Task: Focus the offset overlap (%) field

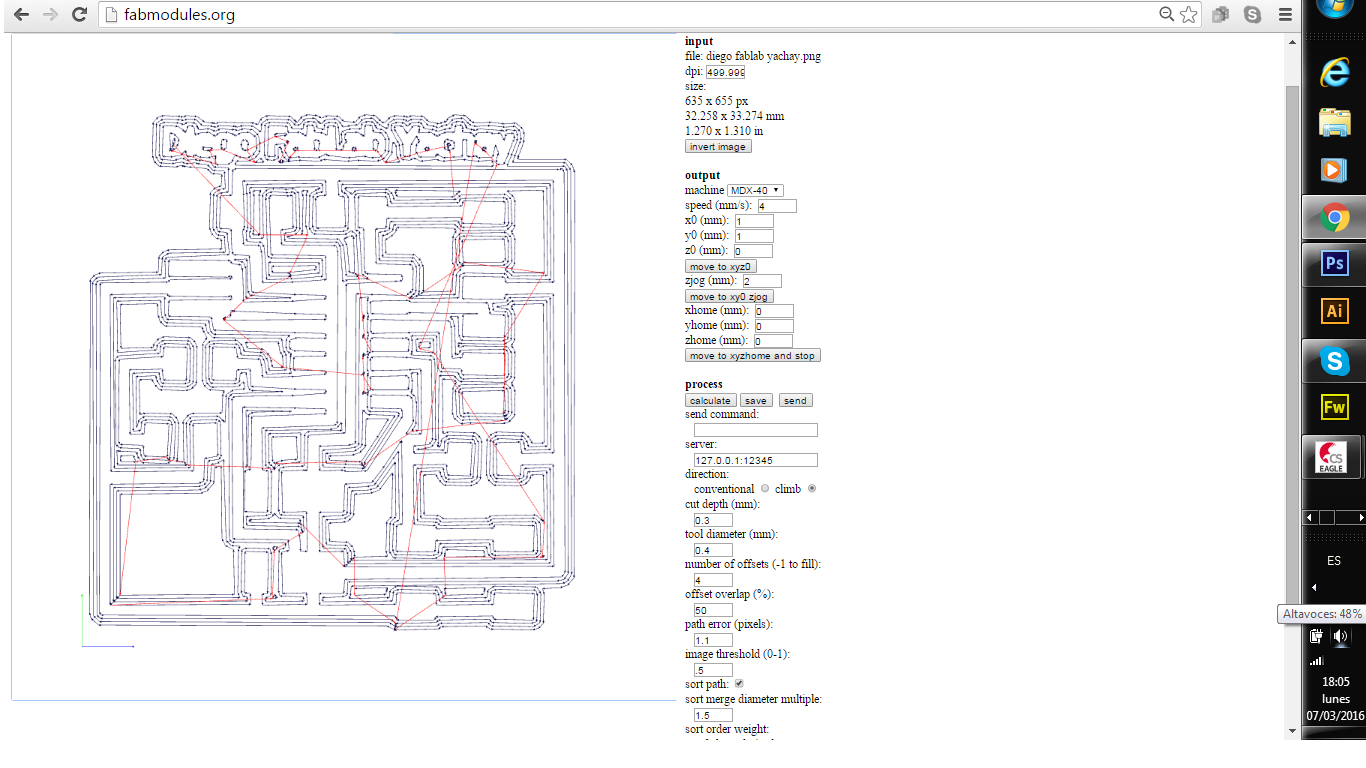Action: (713, 610)
